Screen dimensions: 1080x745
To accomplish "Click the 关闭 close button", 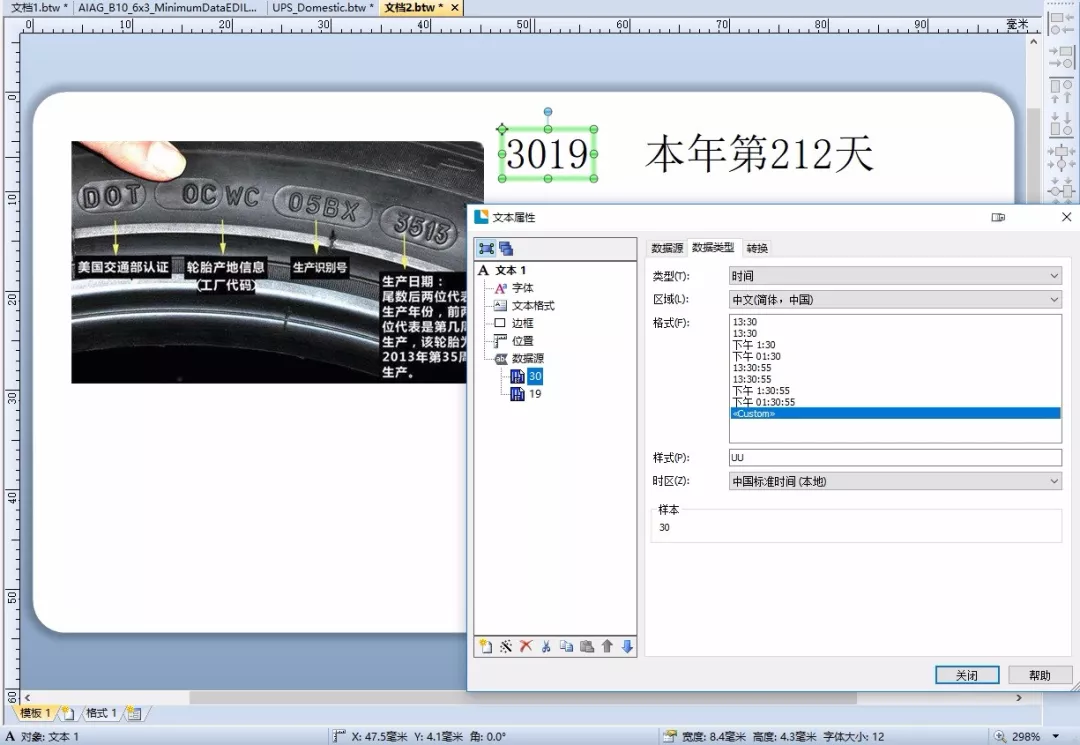I will pyautogui.click(x=966, y=675).
